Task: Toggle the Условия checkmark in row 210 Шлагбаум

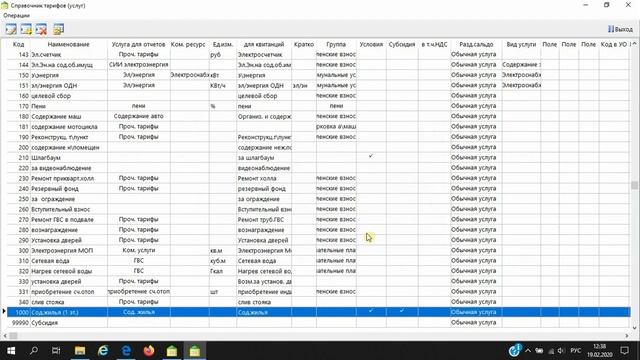Action: pos(371,156)
